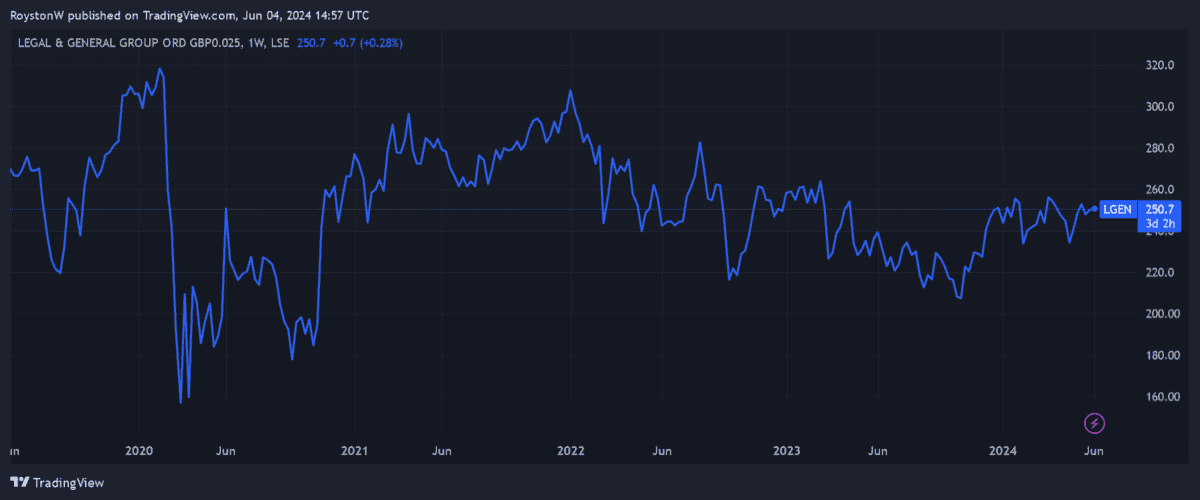Click the TradingView text at bottom
This screenshot has height=500, width=1200.
[69, 483]
